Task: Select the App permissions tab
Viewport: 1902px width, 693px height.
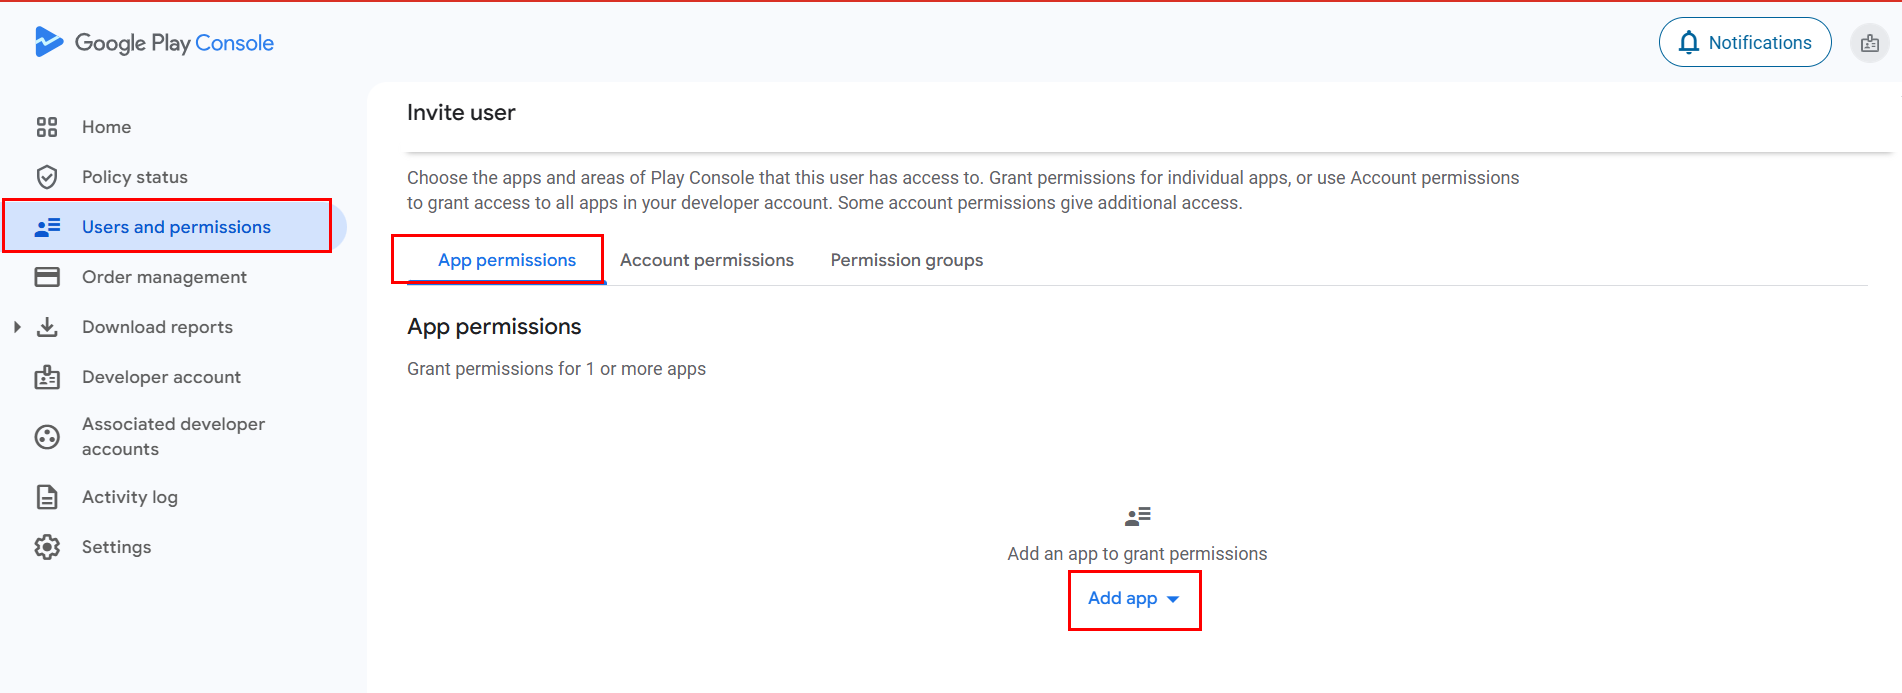Action: tap(506, 260)
